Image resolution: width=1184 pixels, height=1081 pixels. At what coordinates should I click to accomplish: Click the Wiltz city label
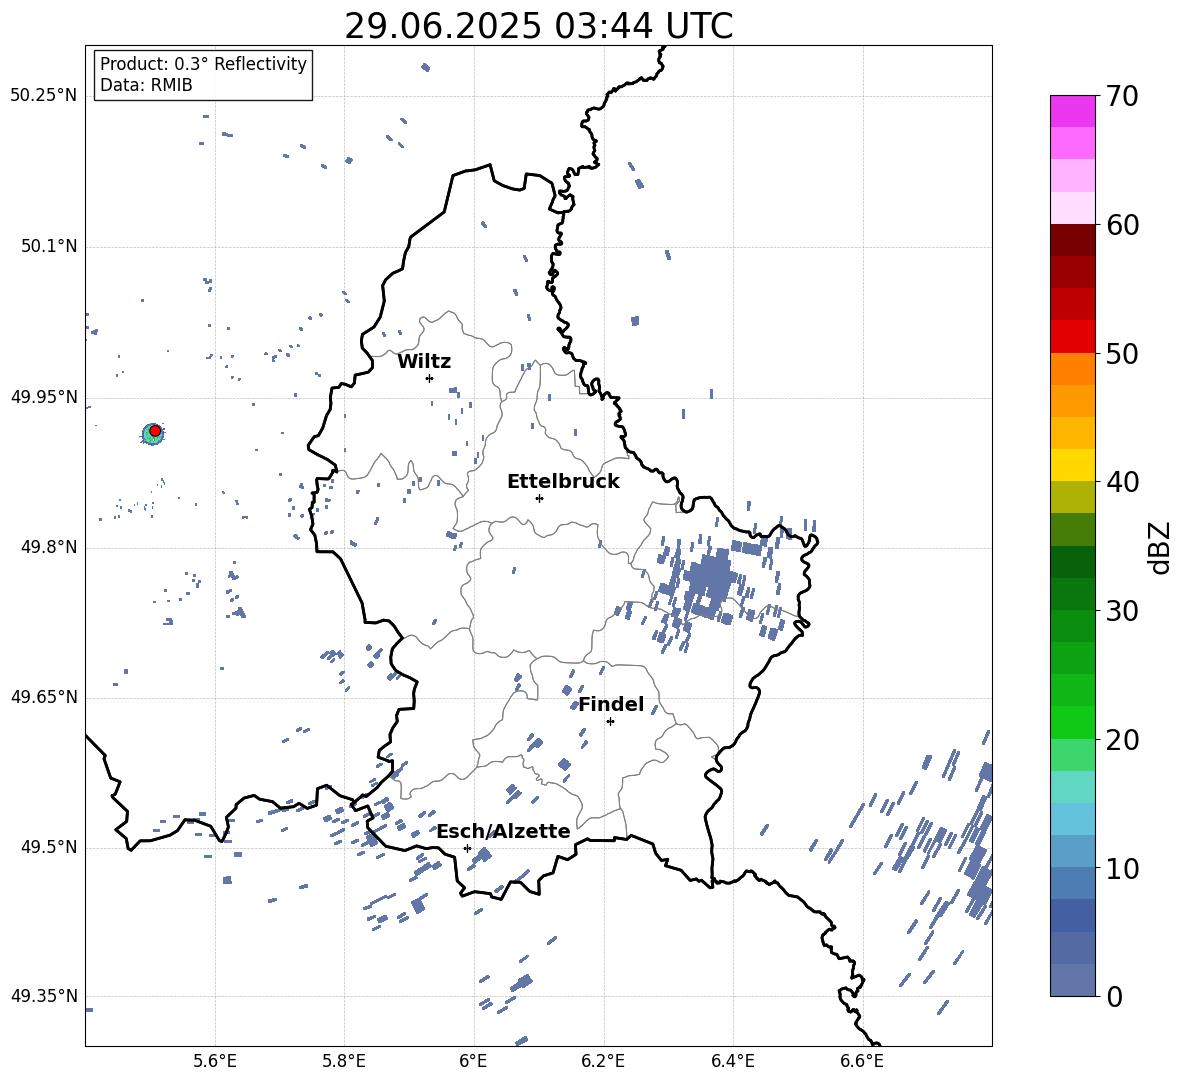tap(424, 362)
